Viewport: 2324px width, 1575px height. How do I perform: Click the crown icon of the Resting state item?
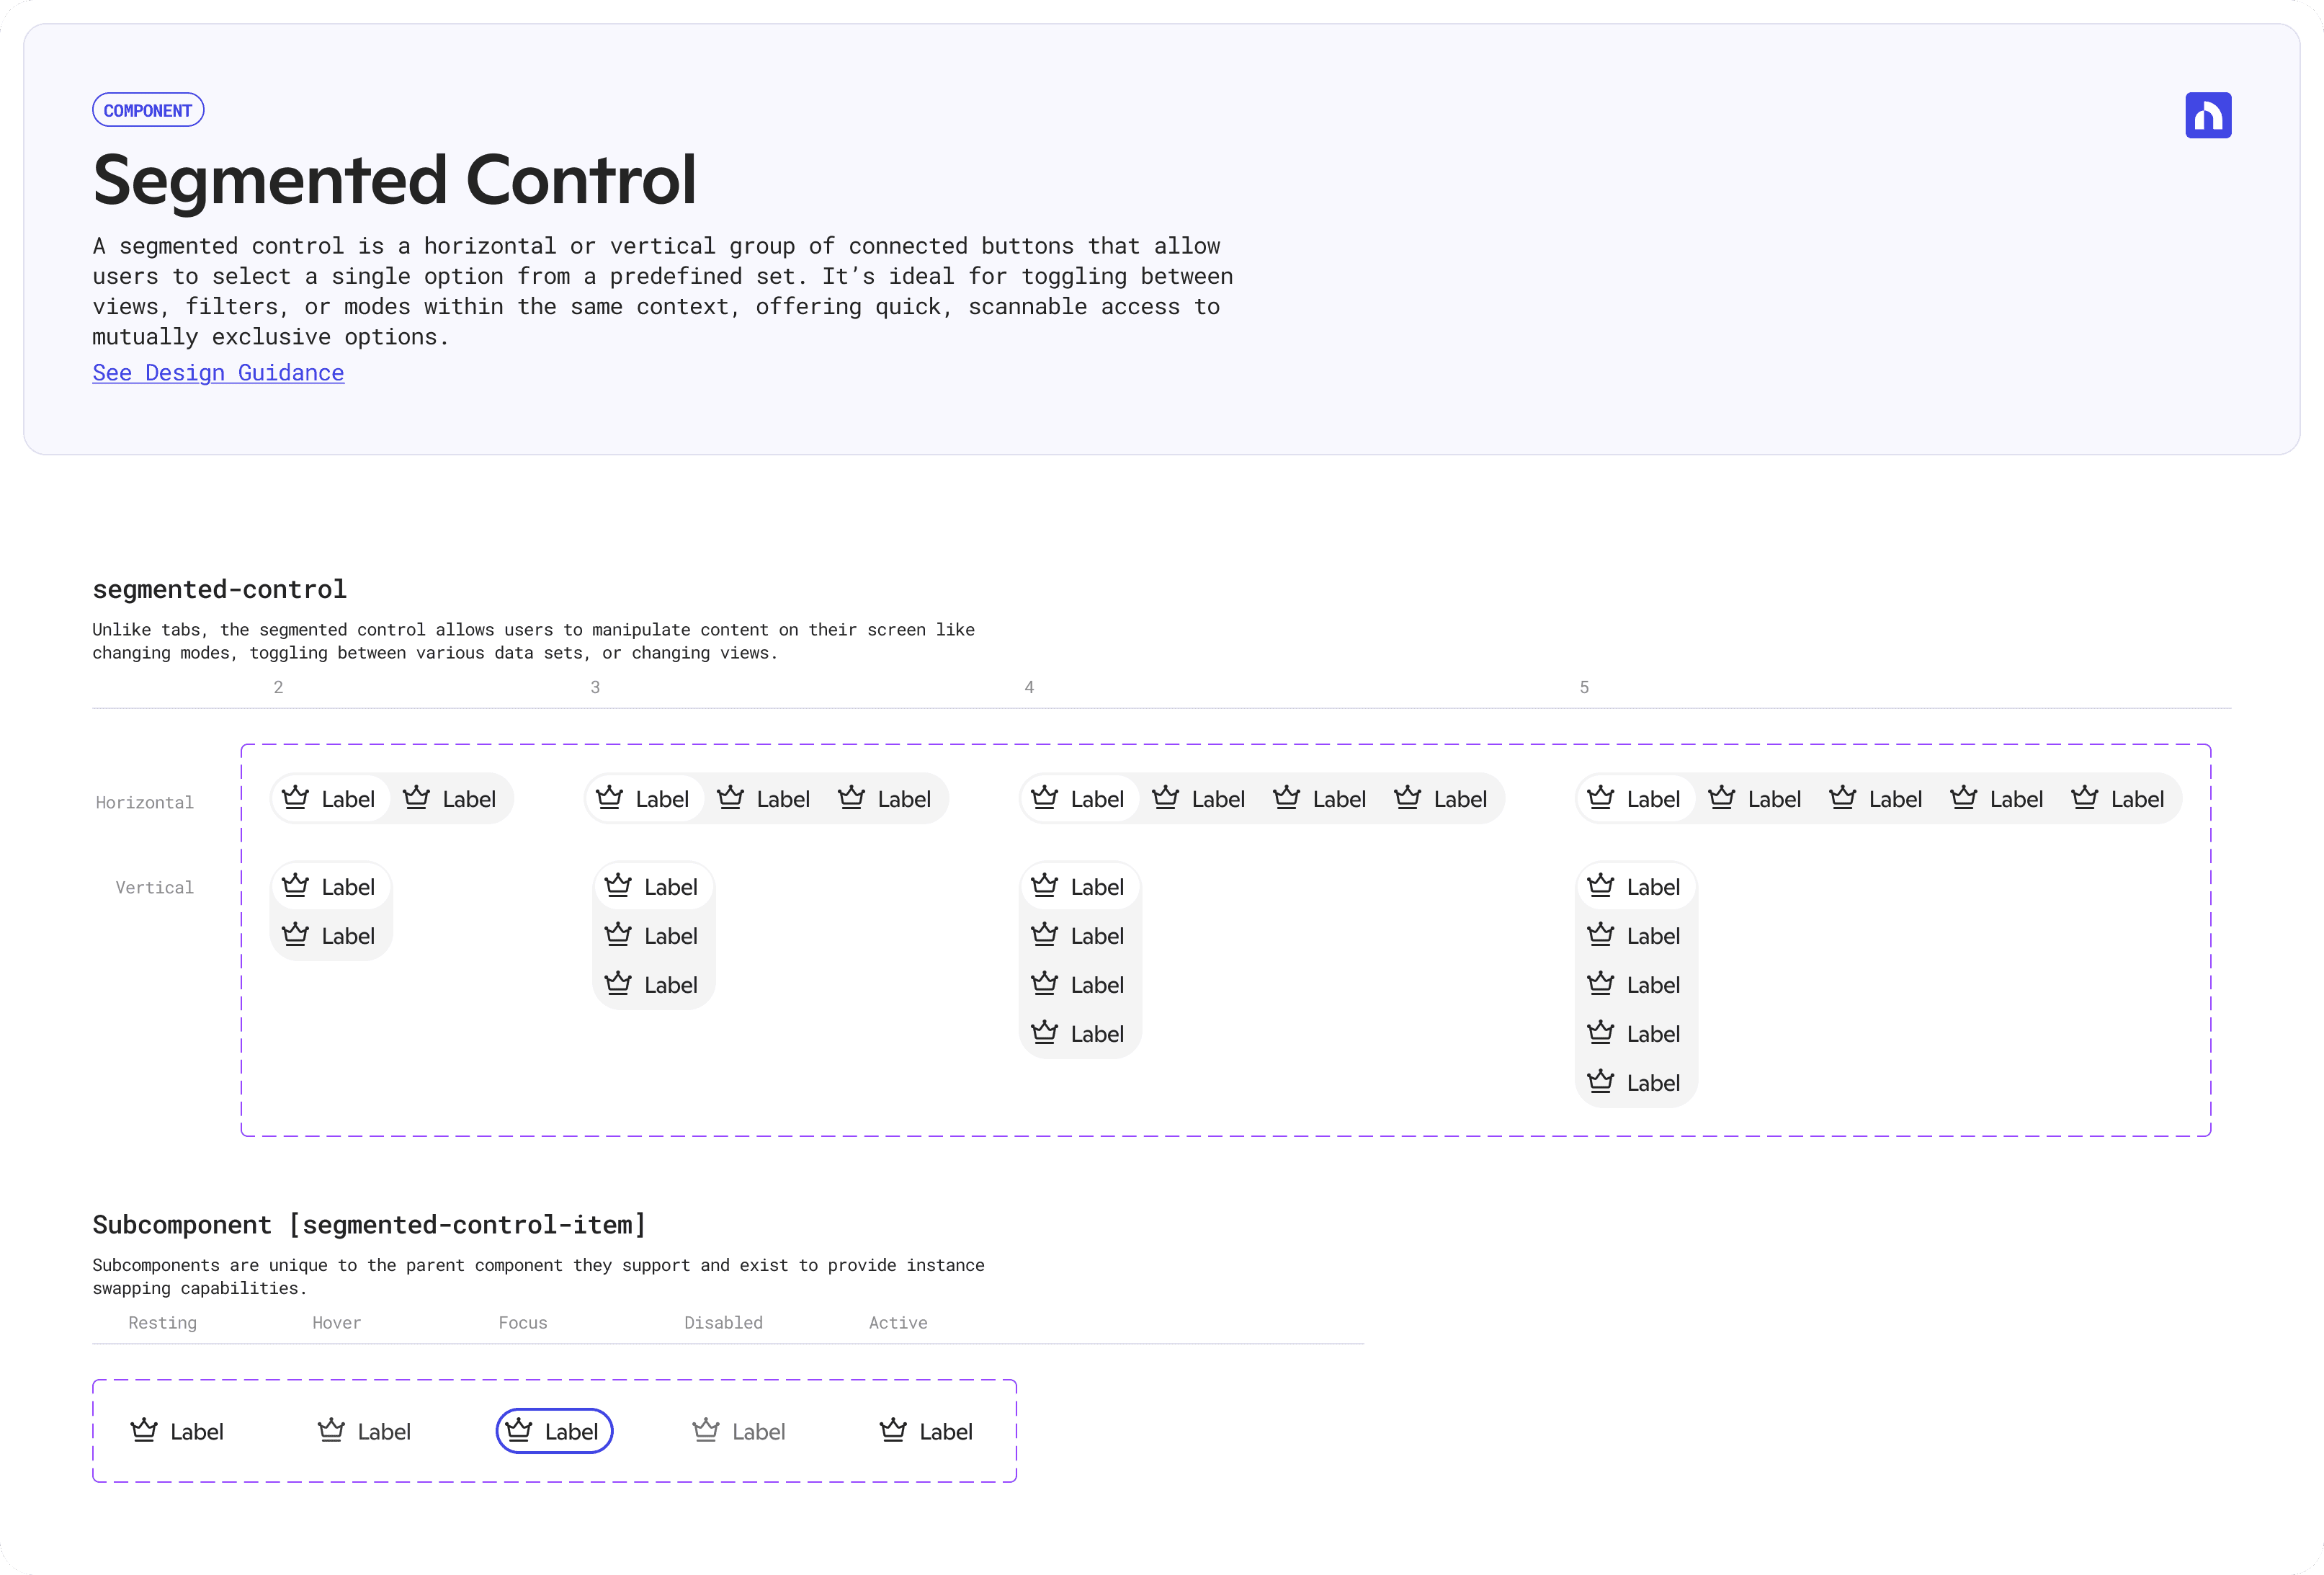coord(144,1430)
